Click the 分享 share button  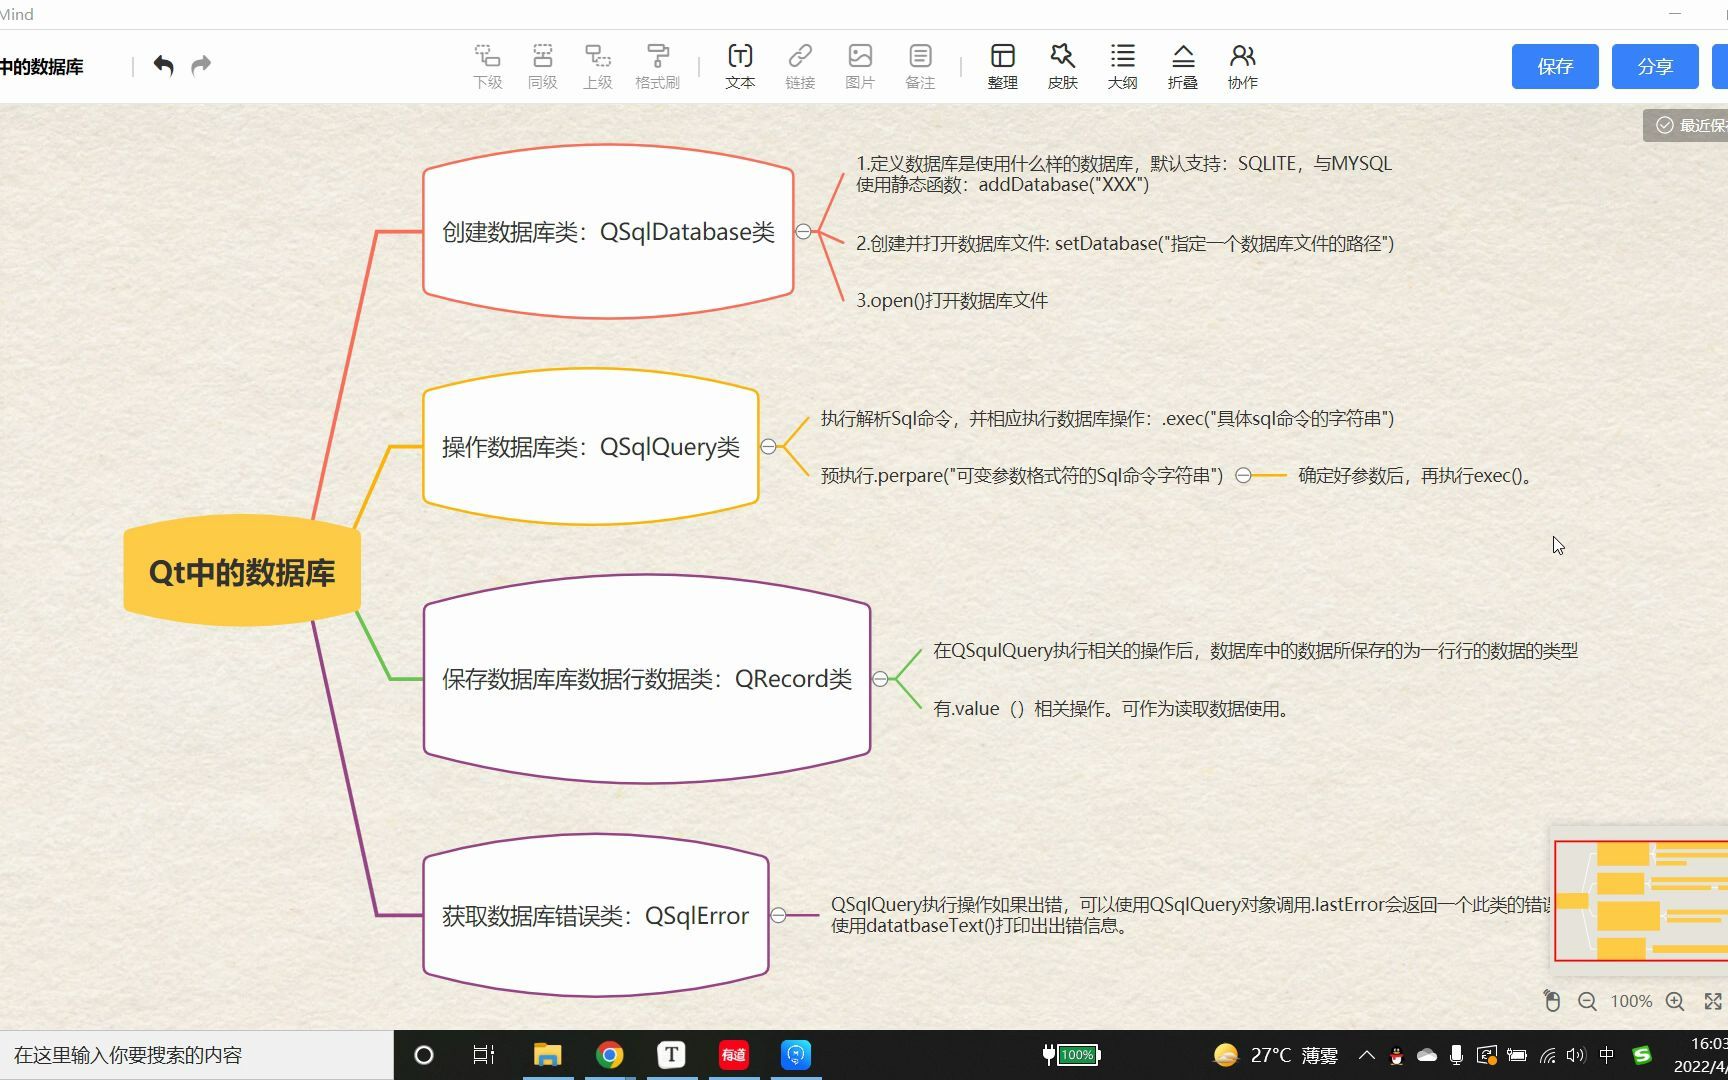pyautogui.click(x=1655, y=66)
